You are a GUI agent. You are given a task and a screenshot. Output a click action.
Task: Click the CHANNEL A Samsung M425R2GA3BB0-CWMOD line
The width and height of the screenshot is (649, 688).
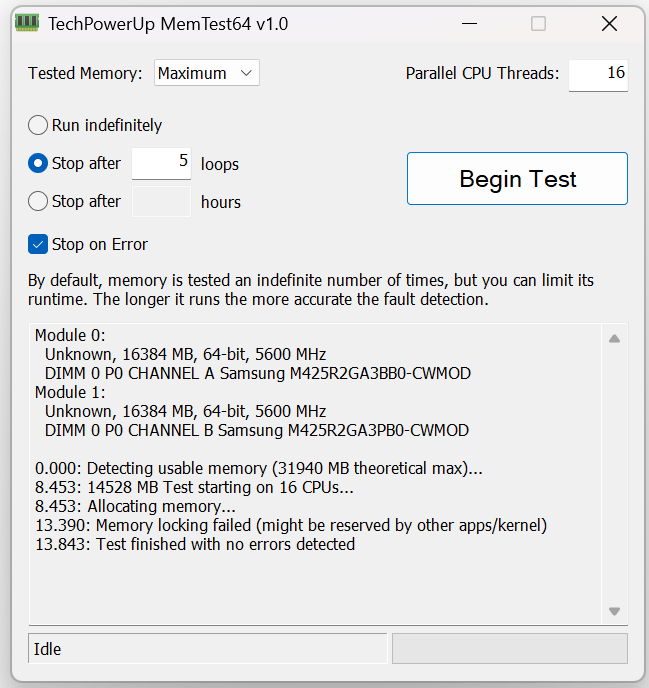coord(258,373)
